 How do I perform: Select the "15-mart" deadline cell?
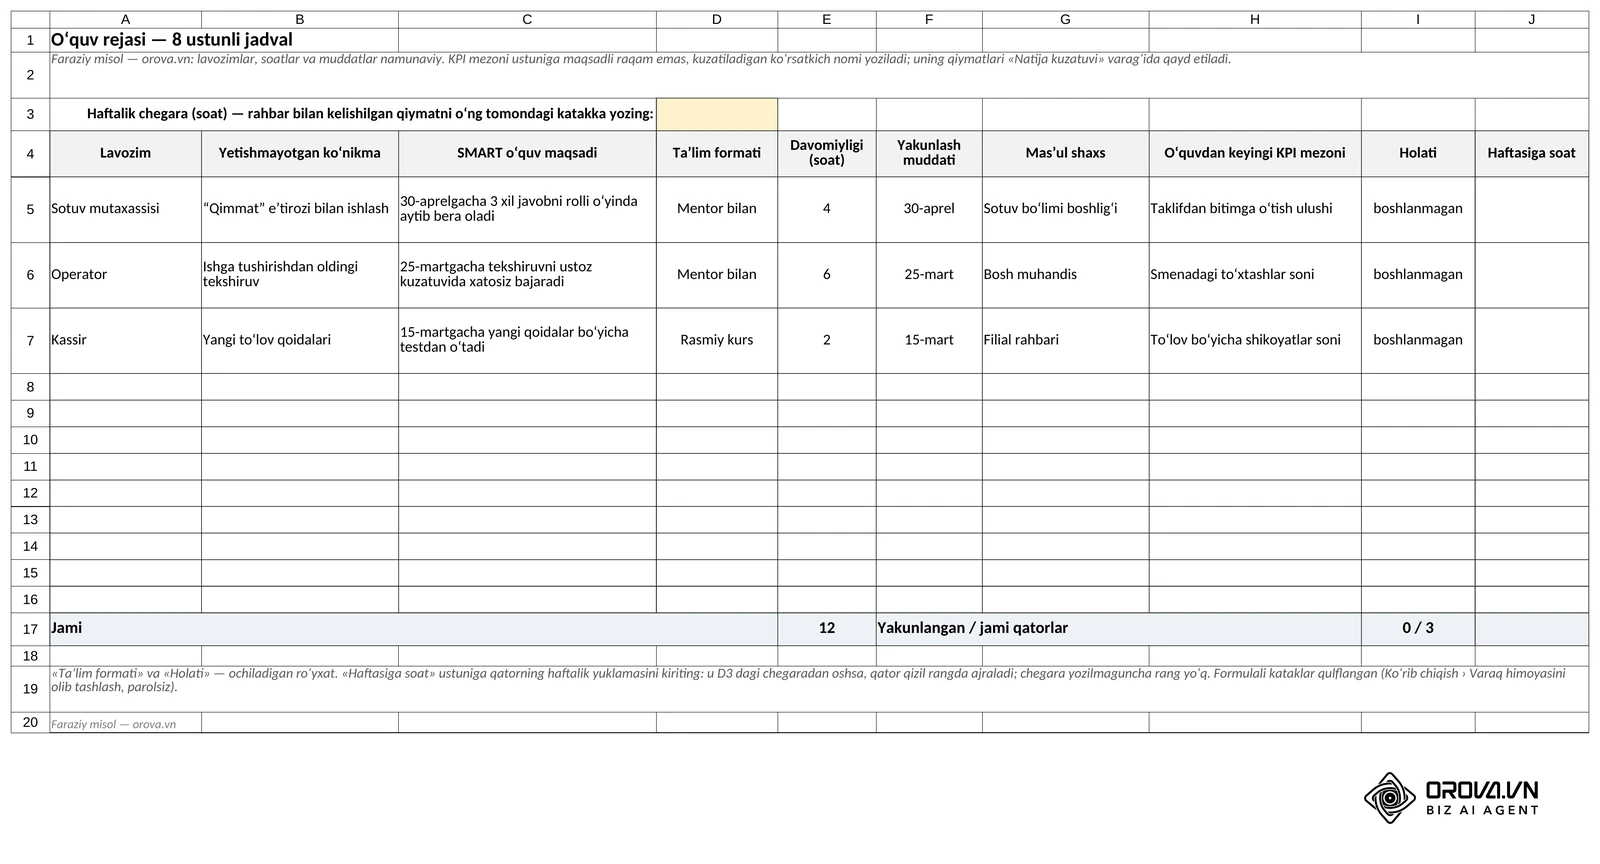(x=929, y=340)
